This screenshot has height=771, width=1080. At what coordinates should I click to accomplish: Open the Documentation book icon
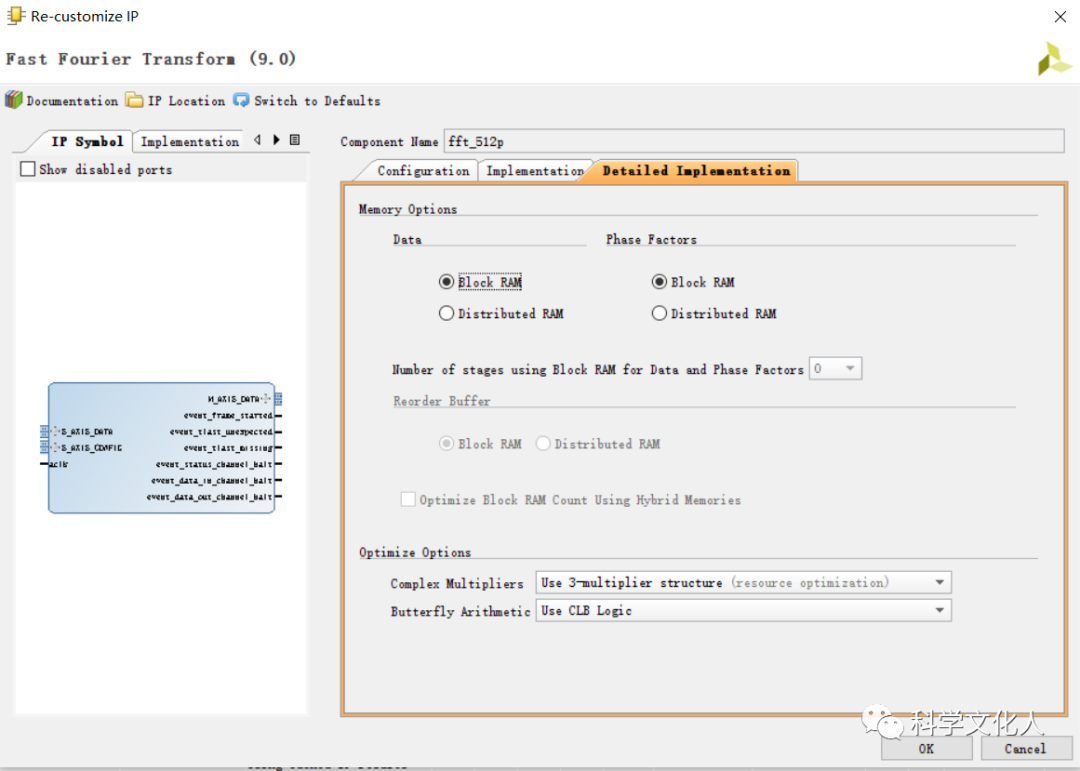14,100
